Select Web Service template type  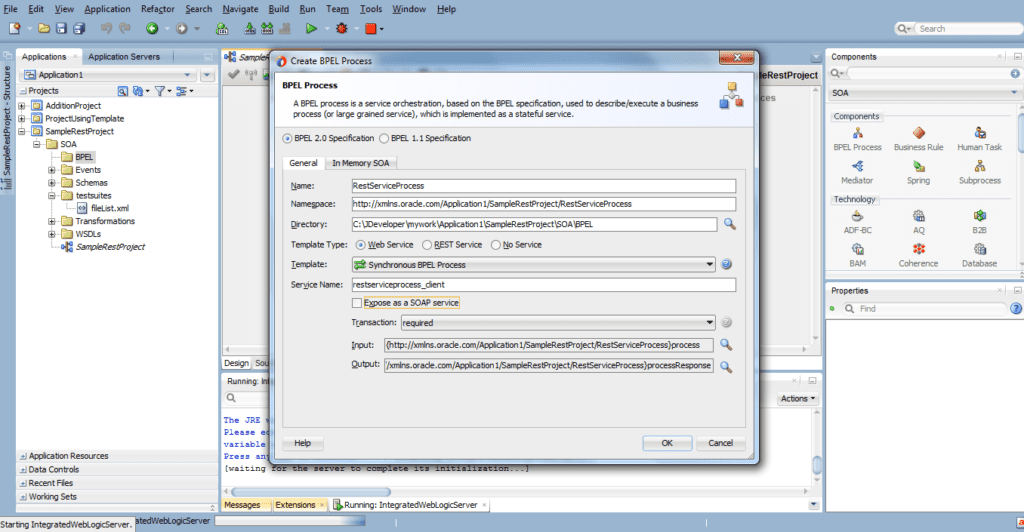click(360, 245)
